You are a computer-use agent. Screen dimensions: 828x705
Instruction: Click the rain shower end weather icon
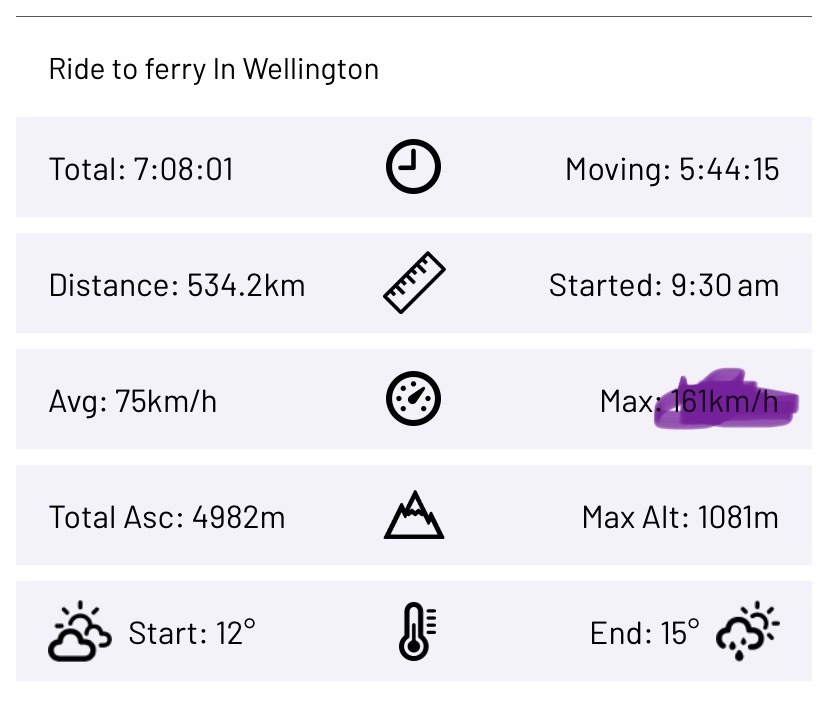click(x=748, y=631)
